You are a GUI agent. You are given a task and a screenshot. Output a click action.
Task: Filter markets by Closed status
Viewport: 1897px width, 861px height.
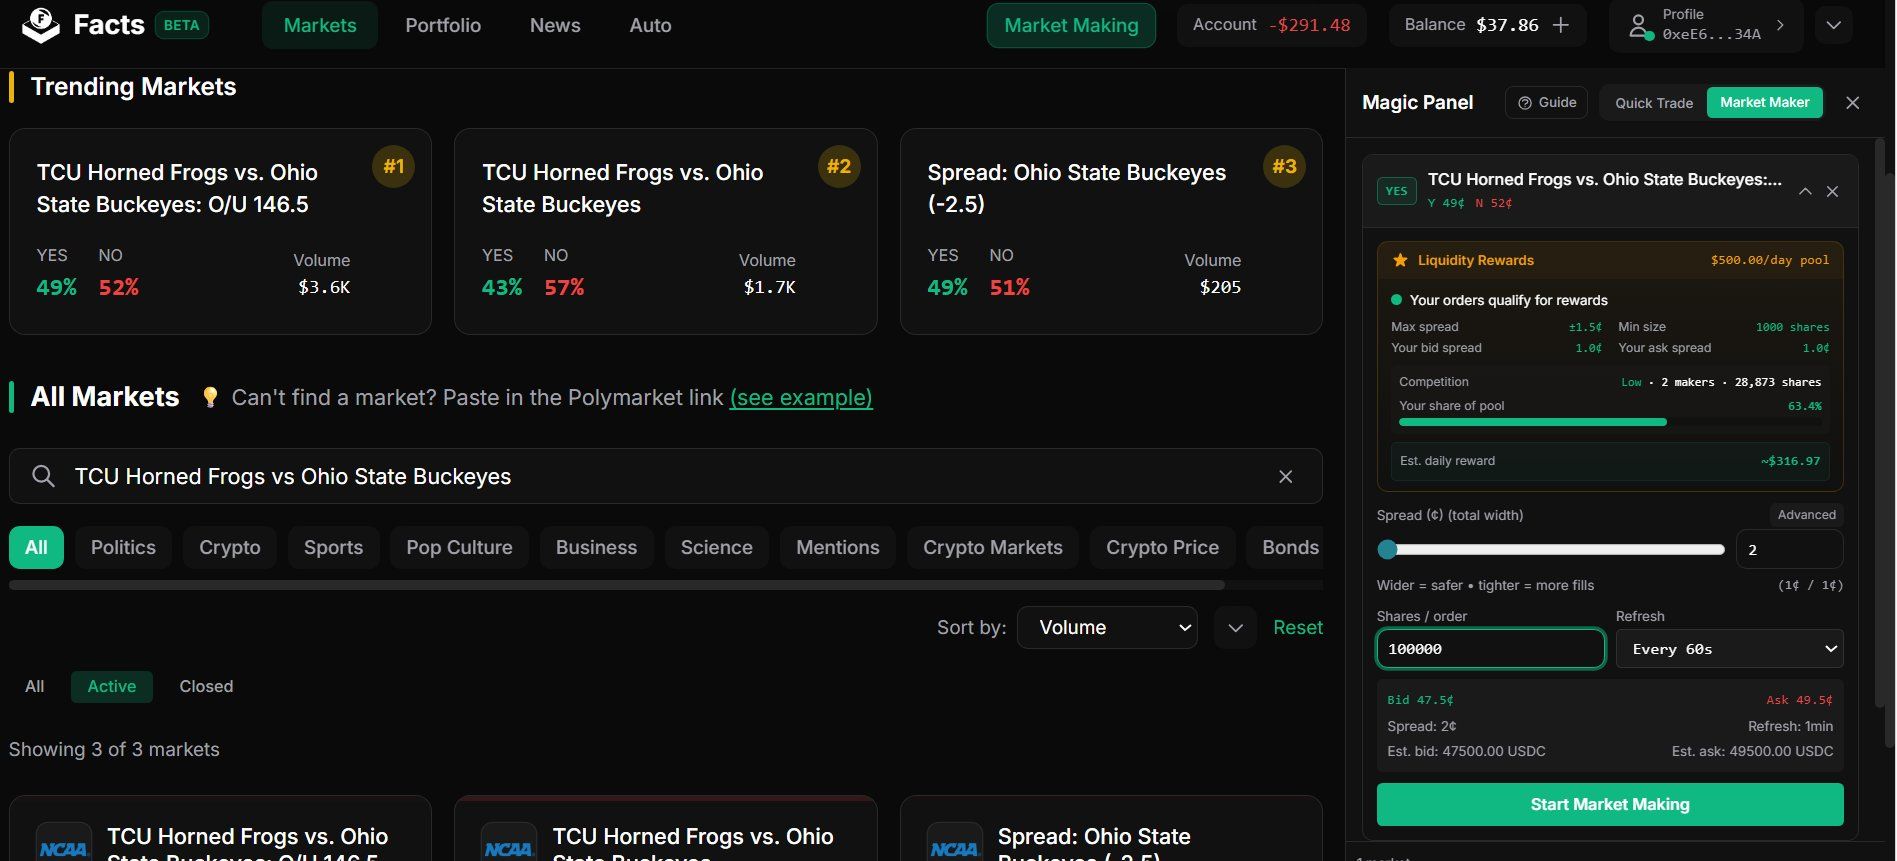point(206,687)
